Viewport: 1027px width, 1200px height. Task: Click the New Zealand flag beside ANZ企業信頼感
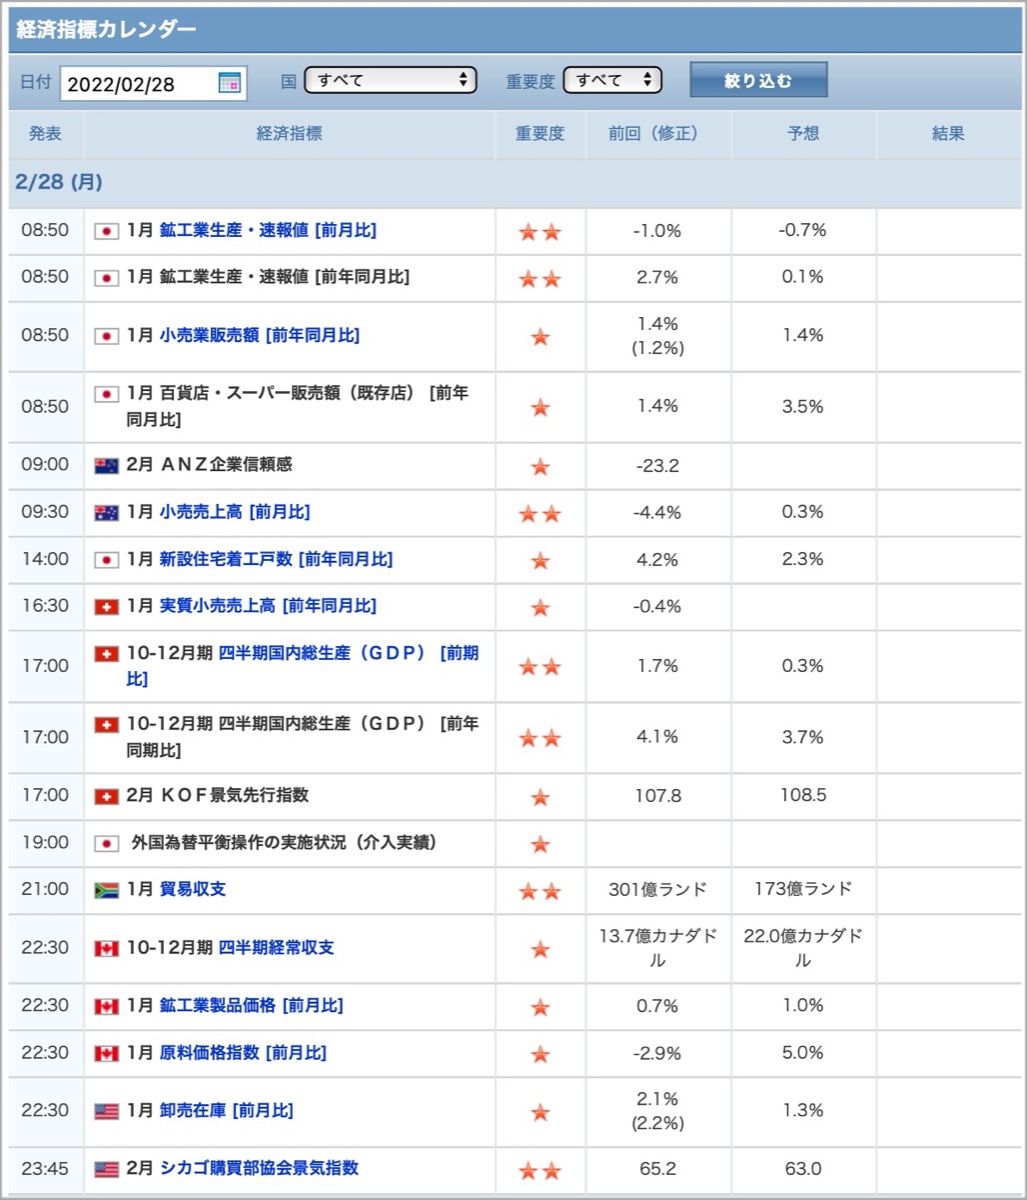[x=106, y=466]
